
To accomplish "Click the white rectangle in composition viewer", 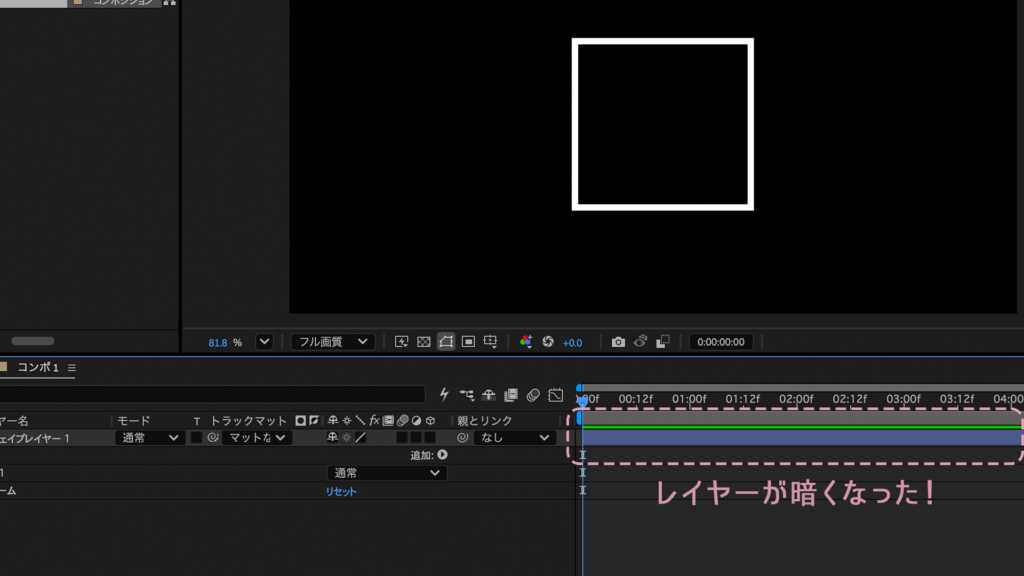I will (x=662, y=124).
